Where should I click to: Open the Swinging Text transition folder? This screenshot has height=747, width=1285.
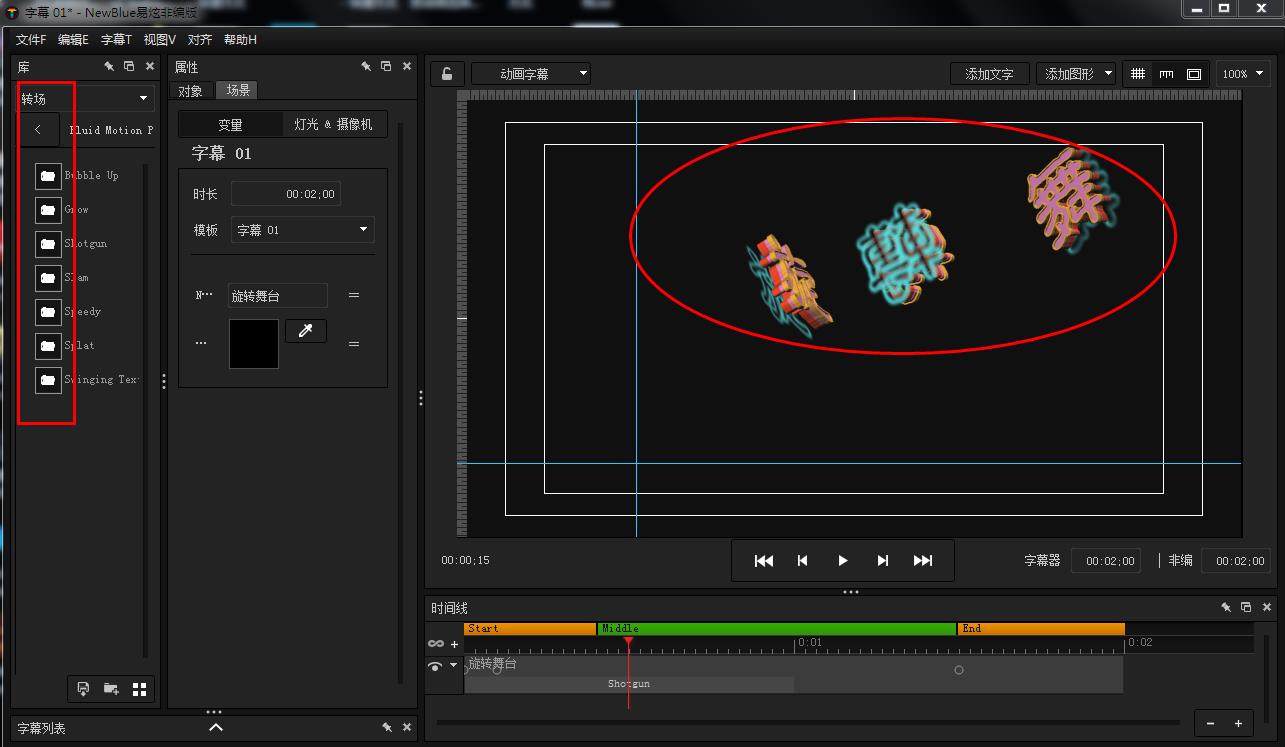[48, 380]
